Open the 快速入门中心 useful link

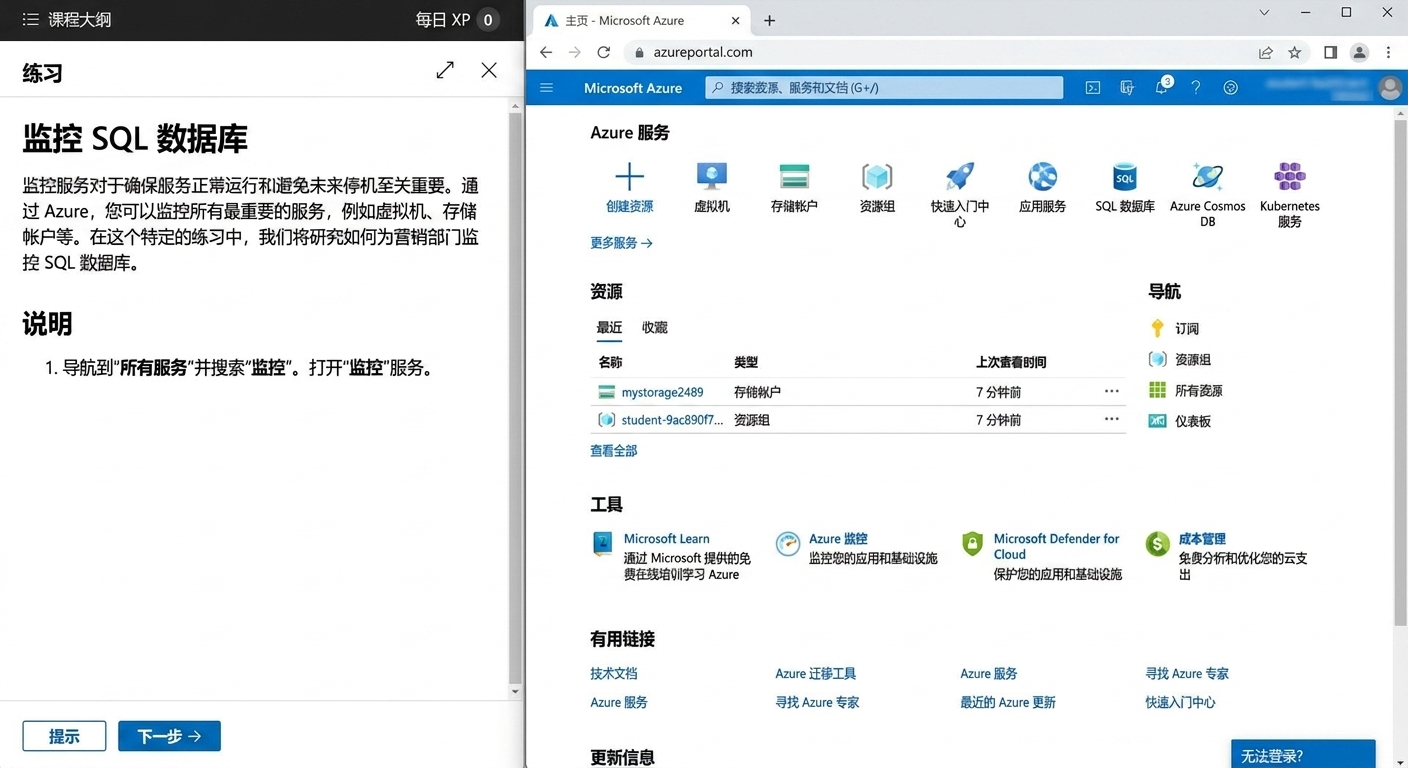1180,702
